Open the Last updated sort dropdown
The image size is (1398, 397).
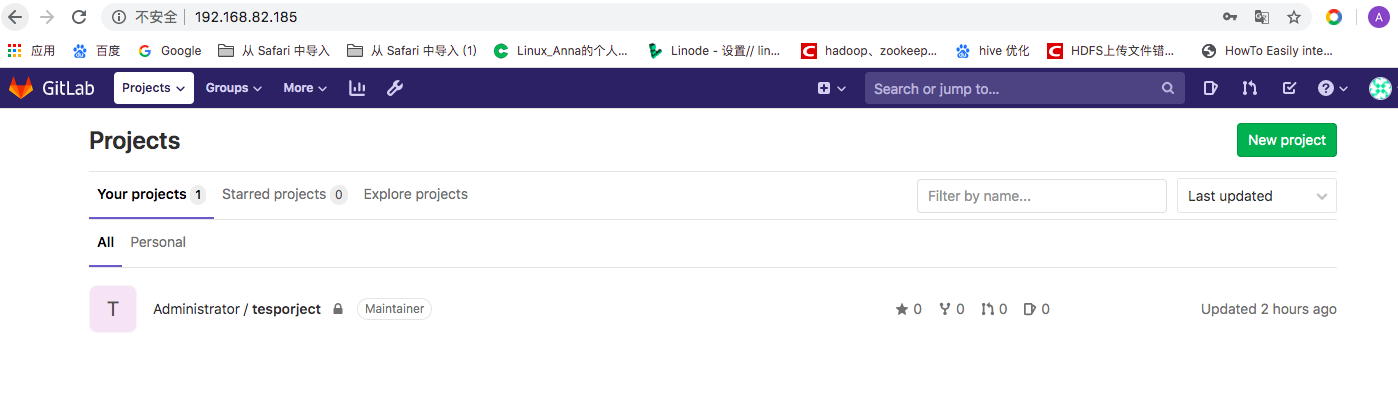click(x=1257, y=196)
